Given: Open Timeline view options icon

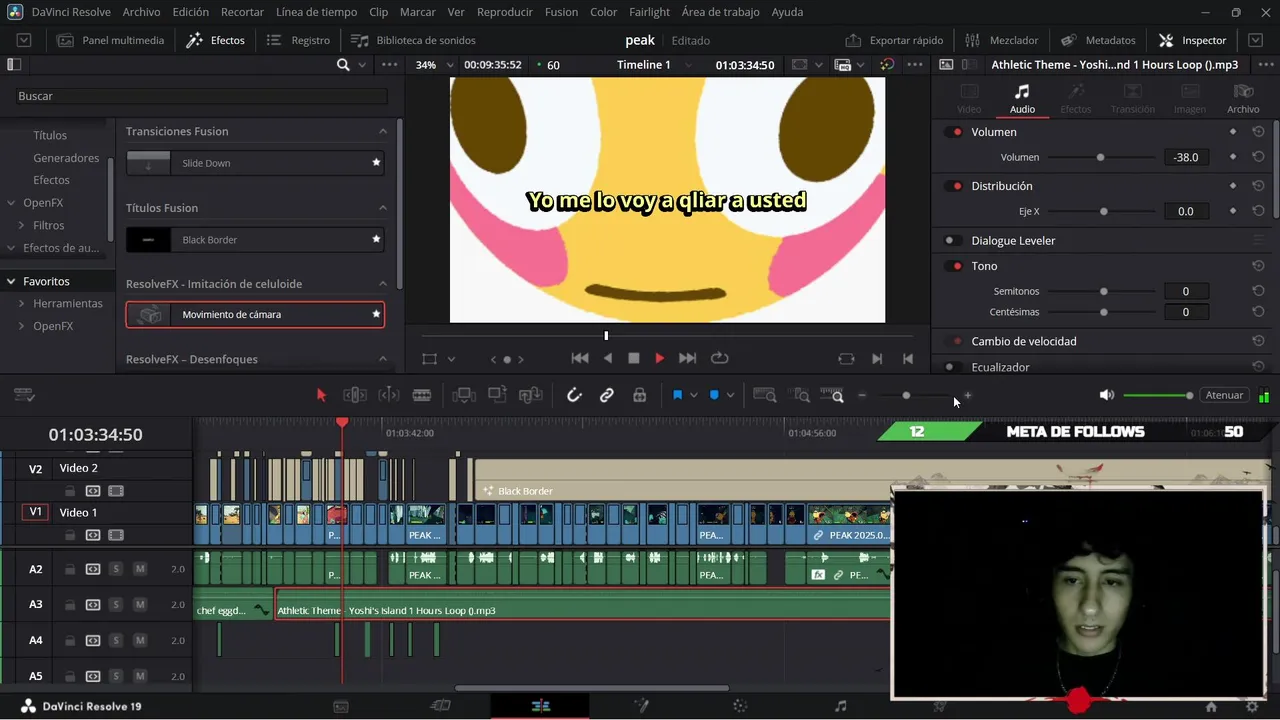Looking at the screenshot, I should click(x=24, y=395).
